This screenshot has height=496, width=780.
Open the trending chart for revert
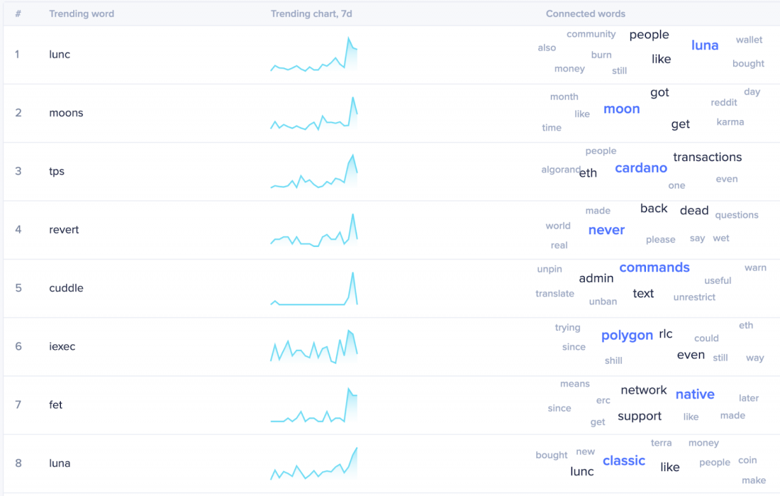(314, 230)
